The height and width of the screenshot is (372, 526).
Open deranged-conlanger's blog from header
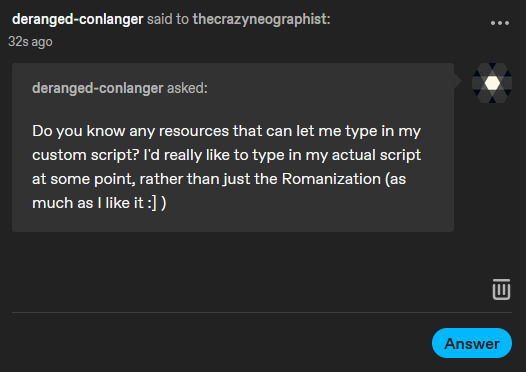point(77,19)
